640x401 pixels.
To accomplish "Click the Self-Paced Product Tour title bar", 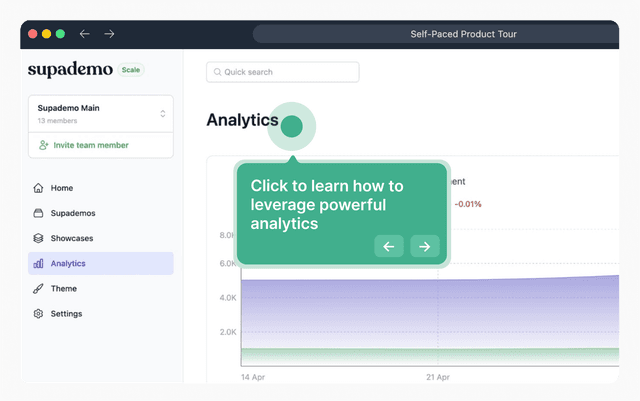I will [x=463, y=34].
